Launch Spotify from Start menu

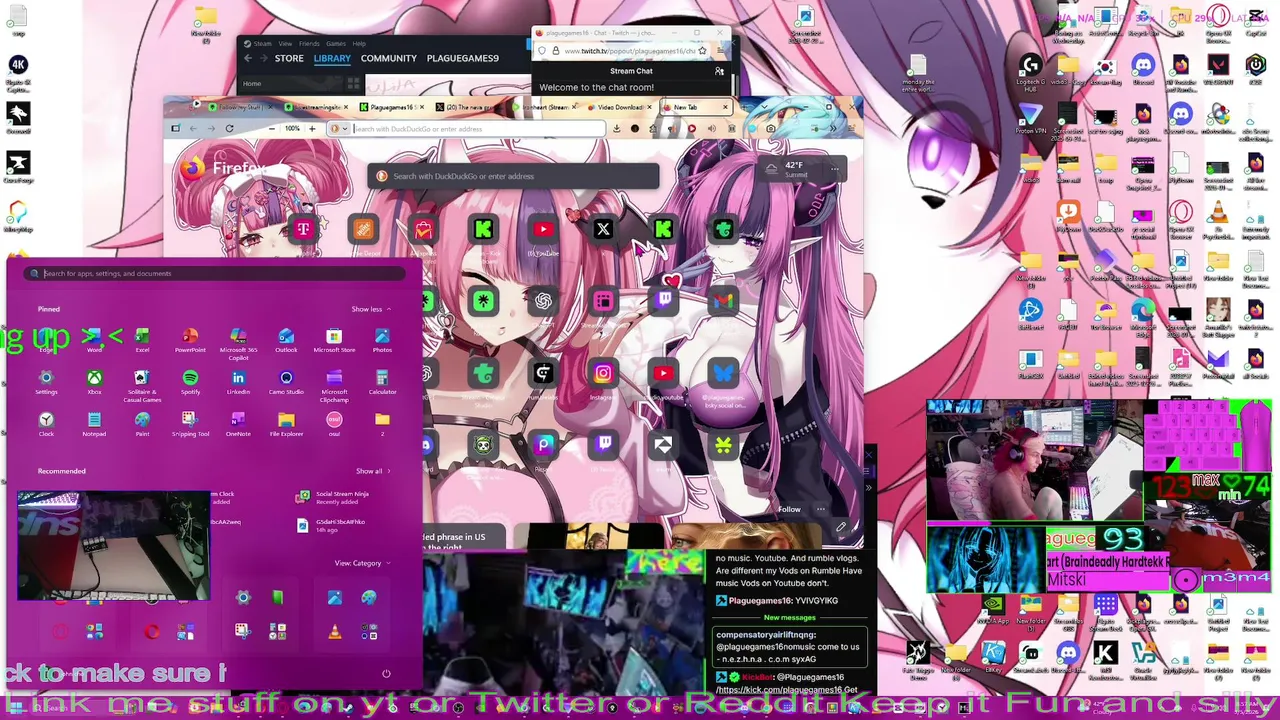(x=190, y=381)
